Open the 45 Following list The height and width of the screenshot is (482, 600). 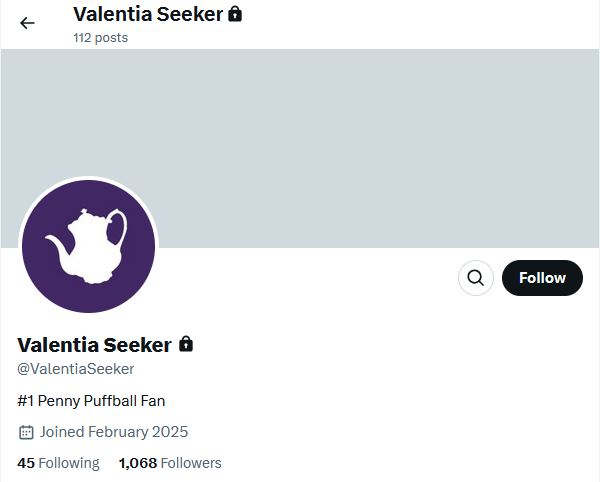[58, 463]
